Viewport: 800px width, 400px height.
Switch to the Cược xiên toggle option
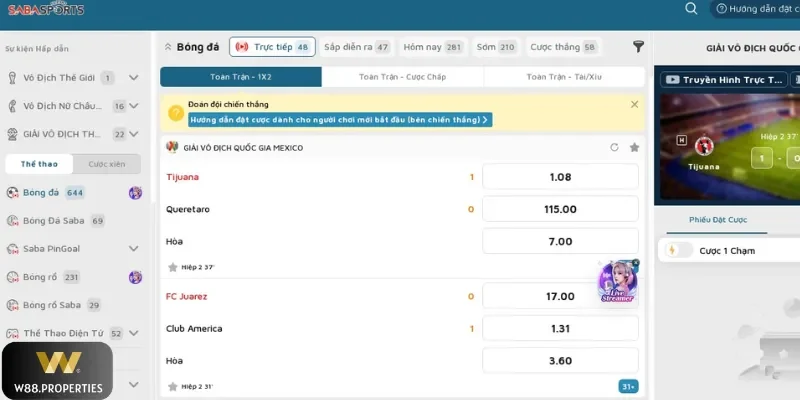tap(106, 164)
